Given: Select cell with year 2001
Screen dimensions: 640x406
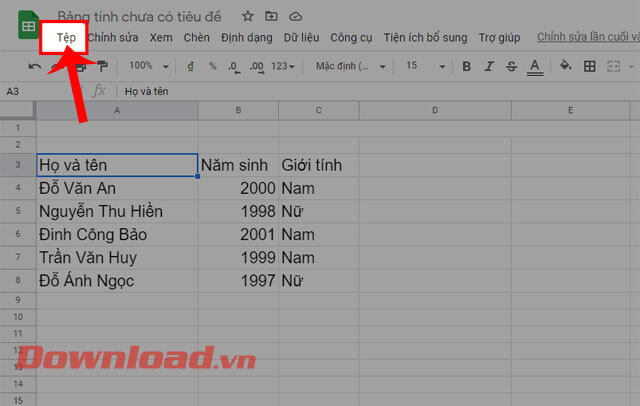Looking at the screenshot, I should pyautogui.click(x=238, y=235).
